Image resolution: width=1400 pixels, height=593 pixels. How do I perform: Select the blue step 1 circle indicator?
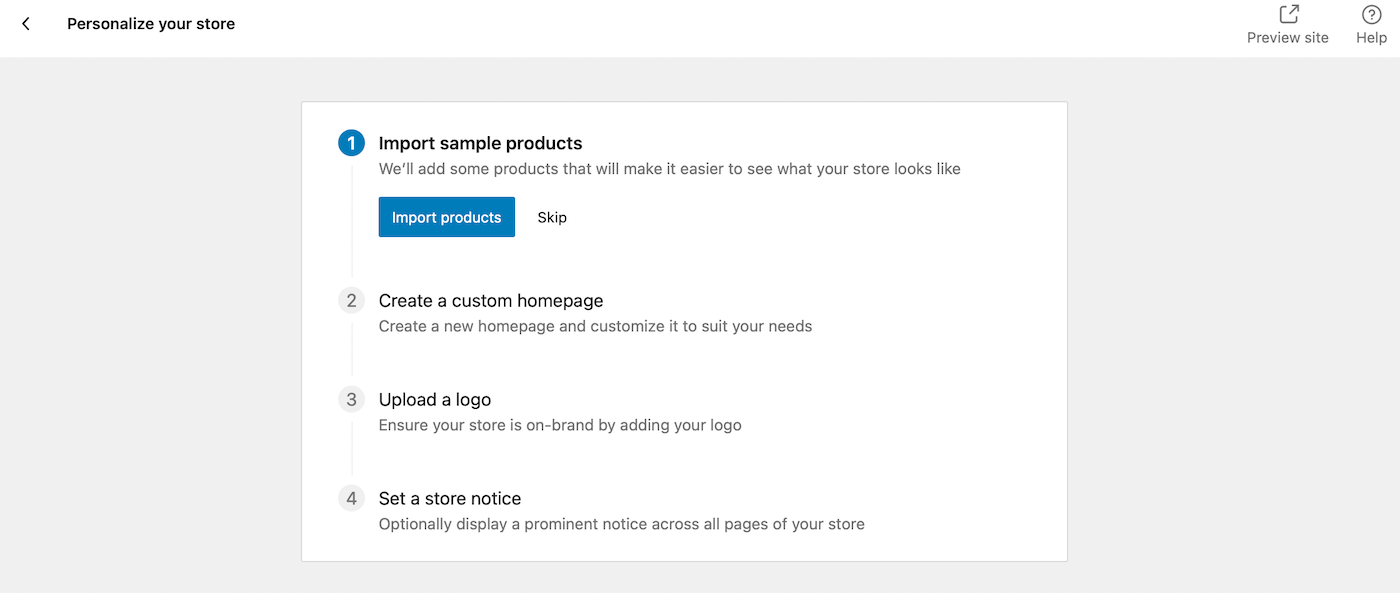coord(351,143)
